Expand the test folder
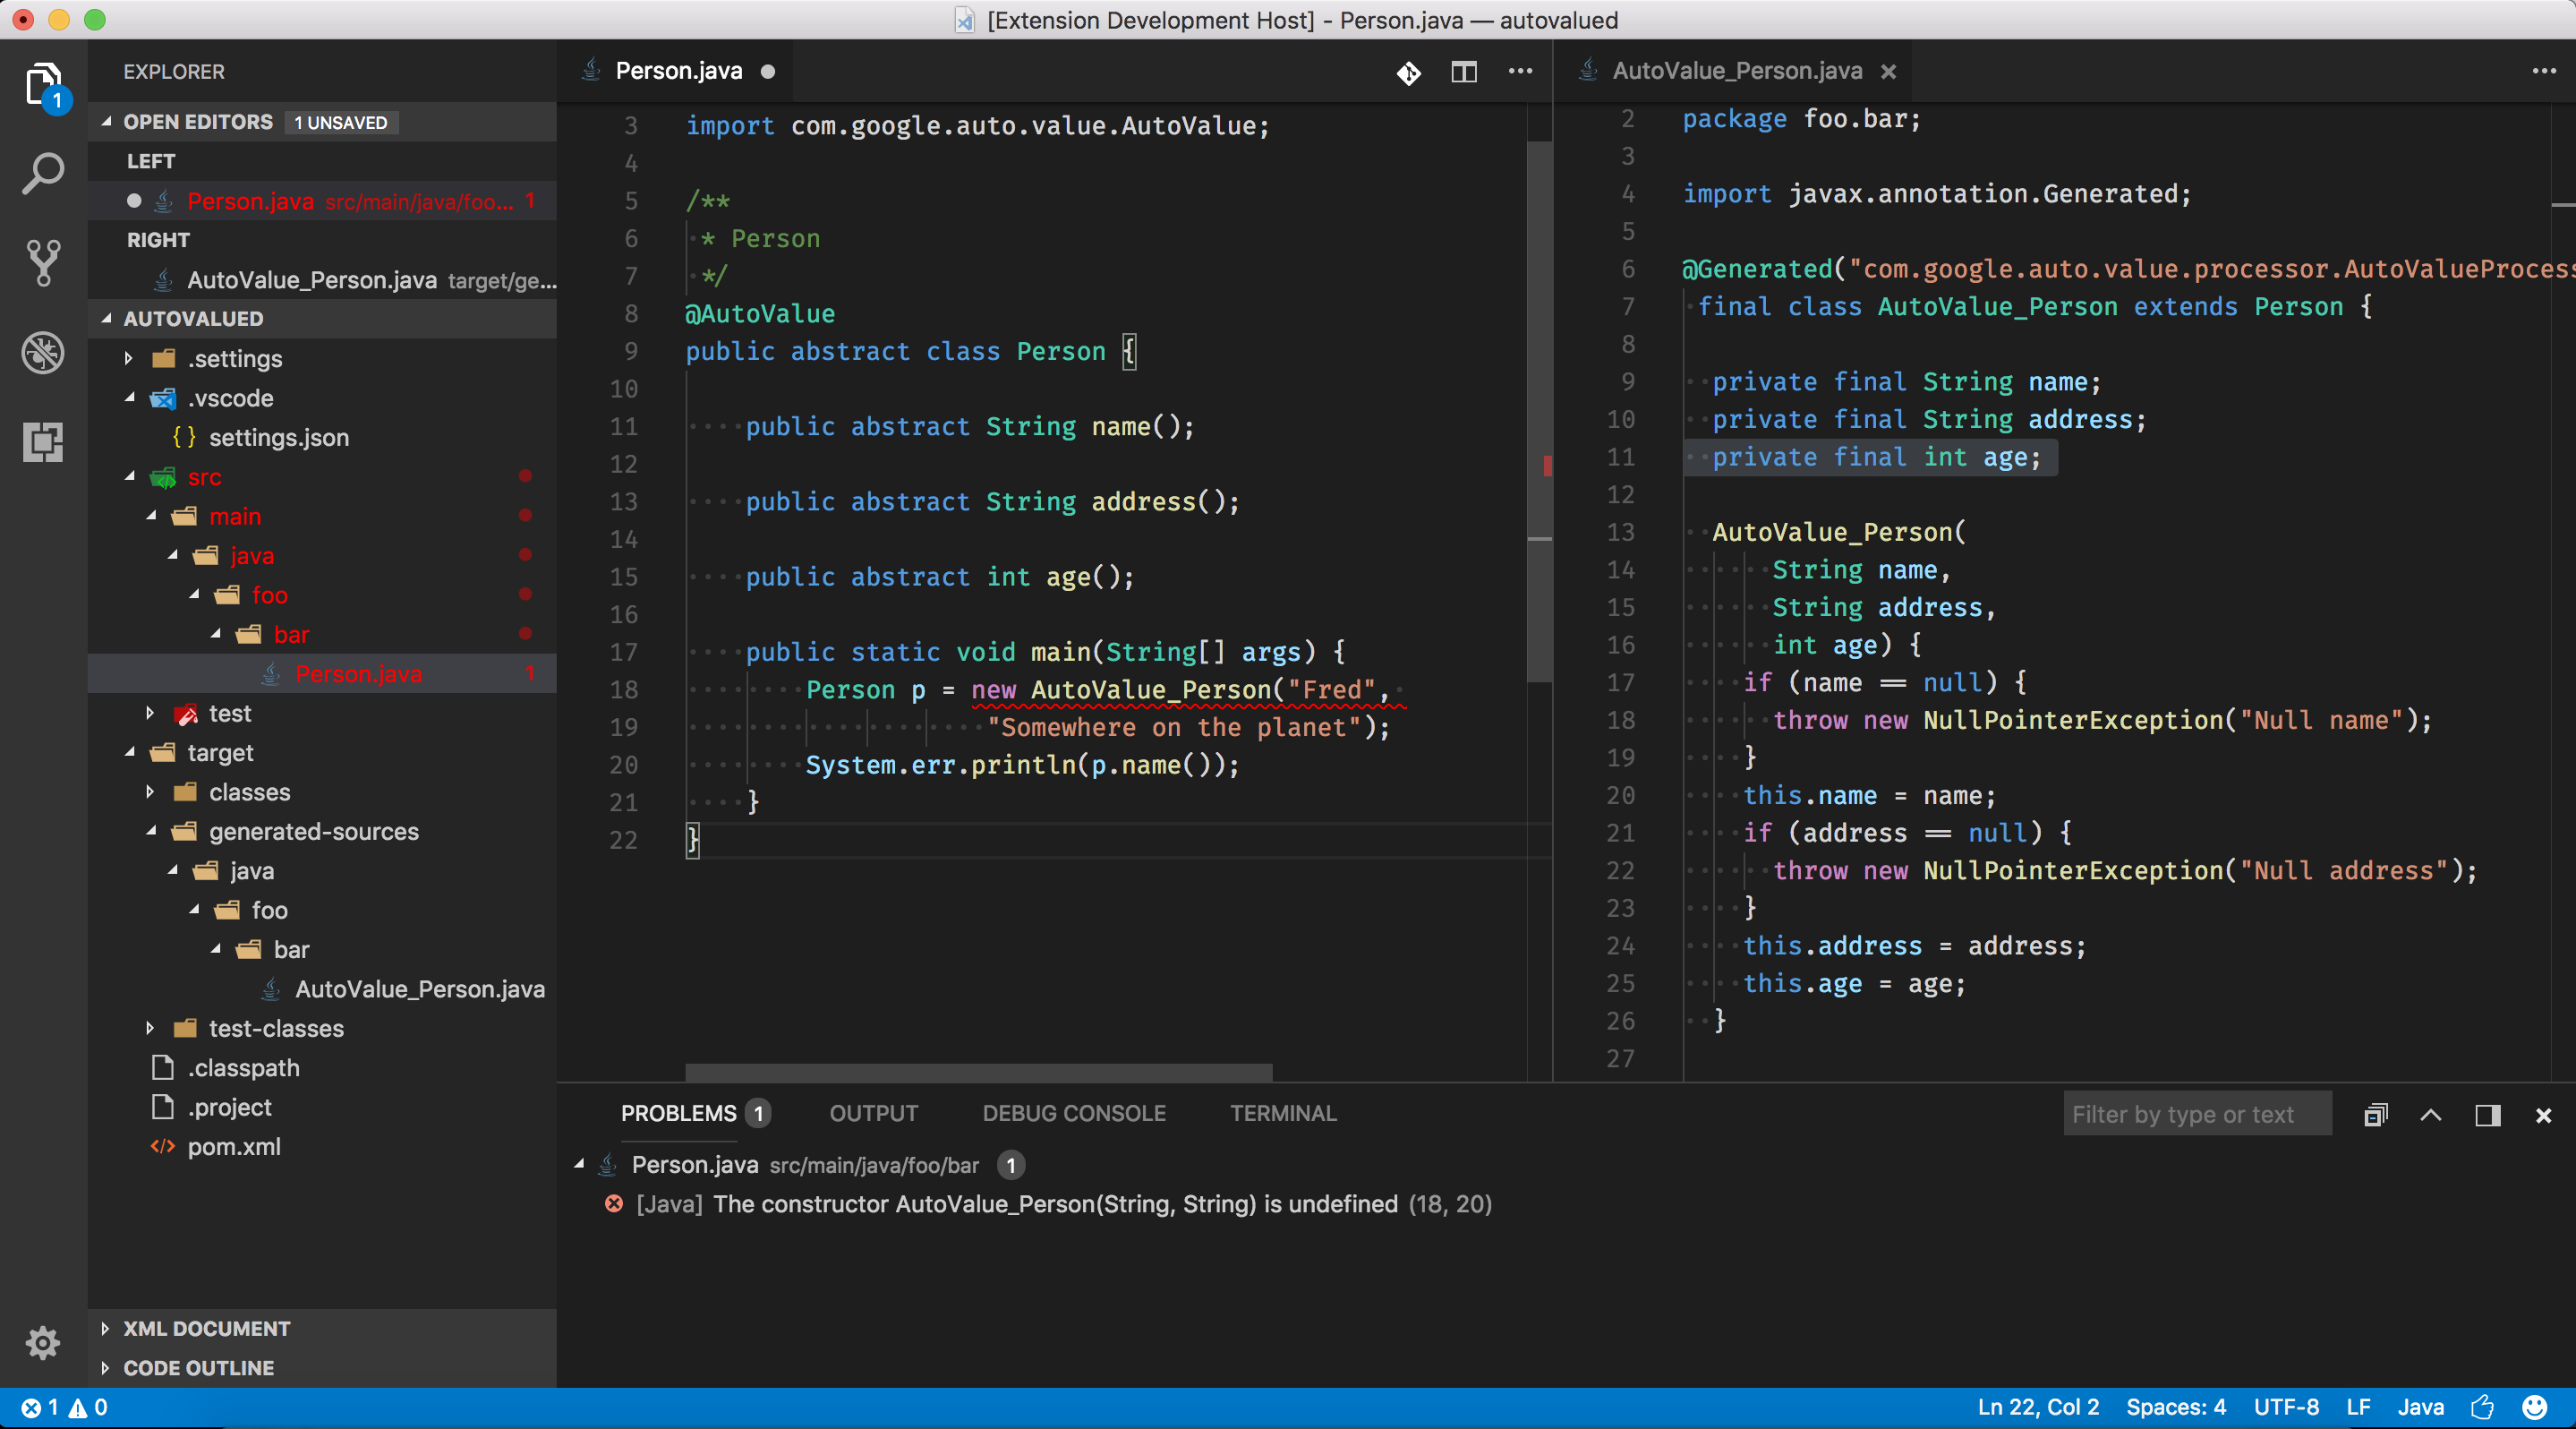 [x=150, y=714]
